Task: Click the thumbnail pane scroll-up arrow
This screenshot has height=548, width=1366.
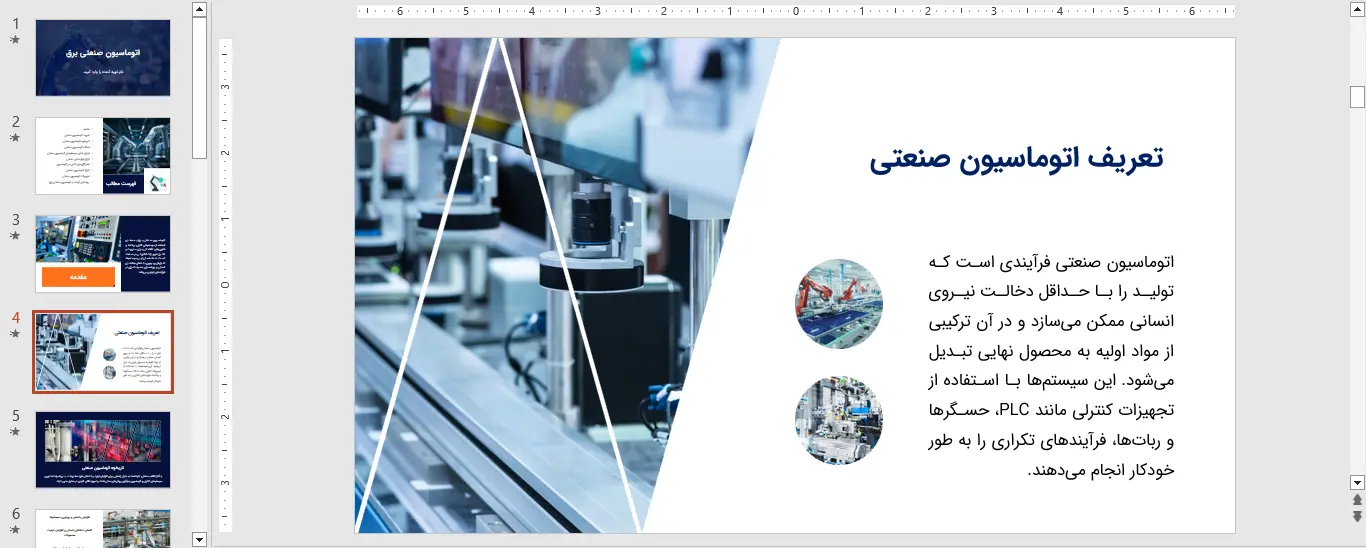Action: coord(199,9)
